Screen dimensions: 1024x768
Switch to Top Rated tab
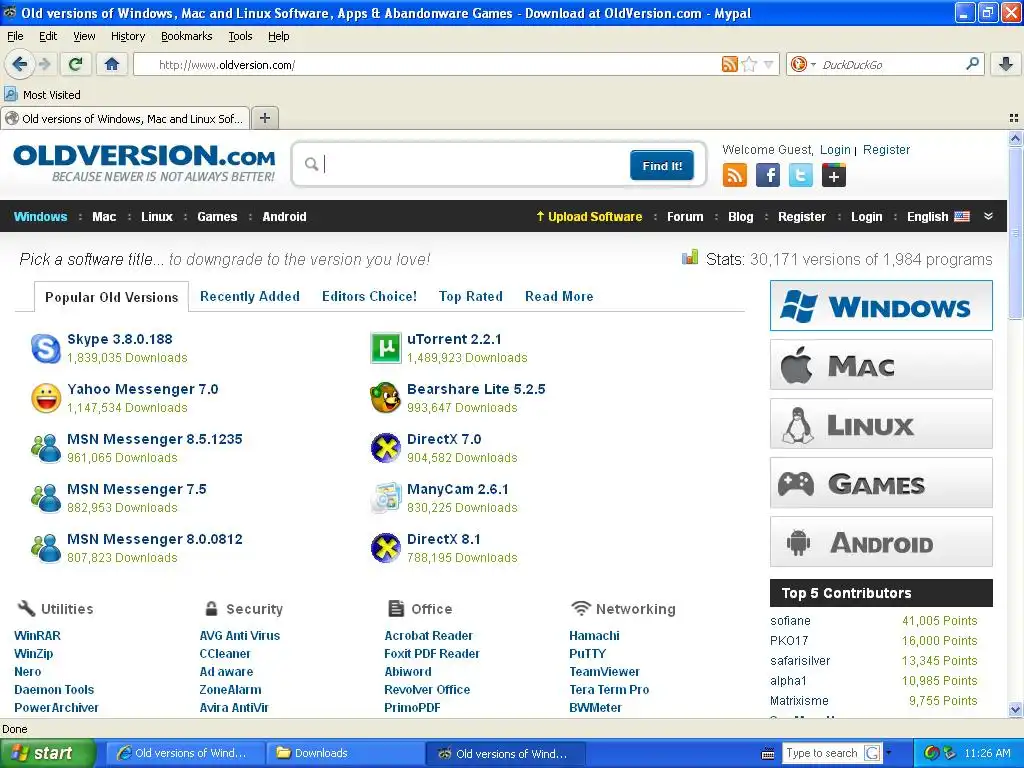pos(471,296)
